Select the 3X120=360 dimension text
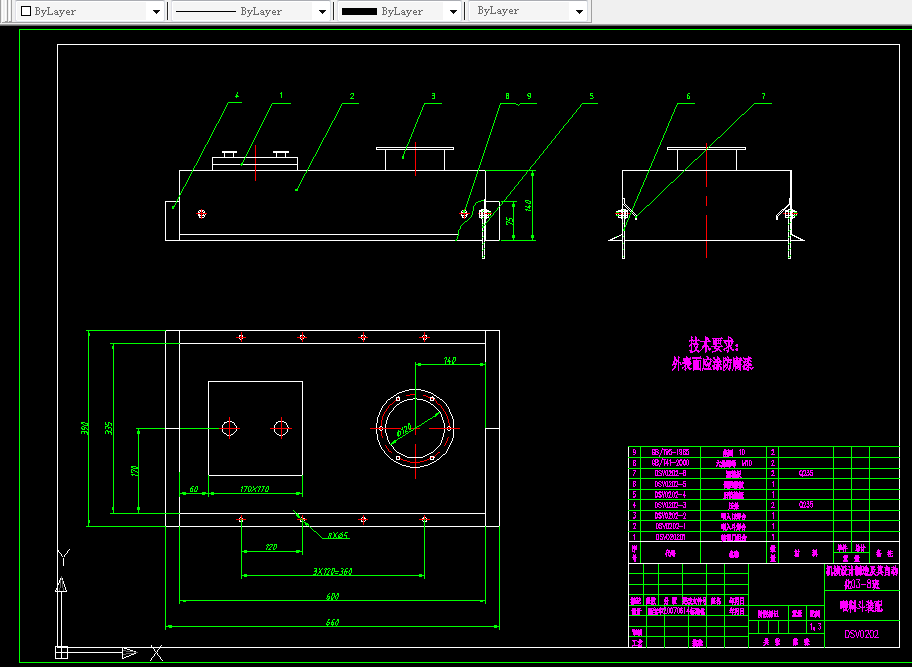Image resolution: width=912 pixels, height=667 pixels. [x=333, y=571]
